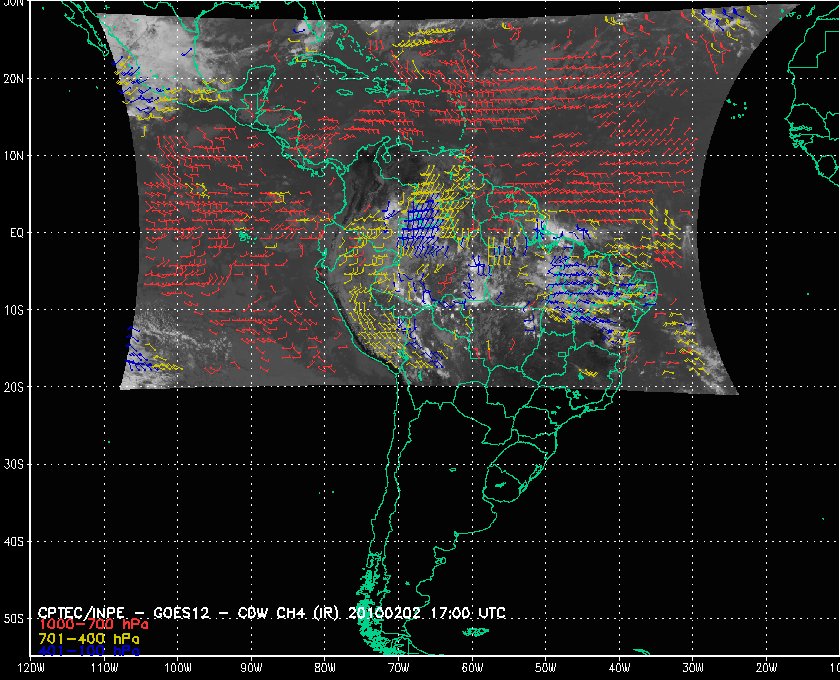Click the CPTEC/INPE text in caption
Screen dimensions: 840x680
(x=81, y=613)
